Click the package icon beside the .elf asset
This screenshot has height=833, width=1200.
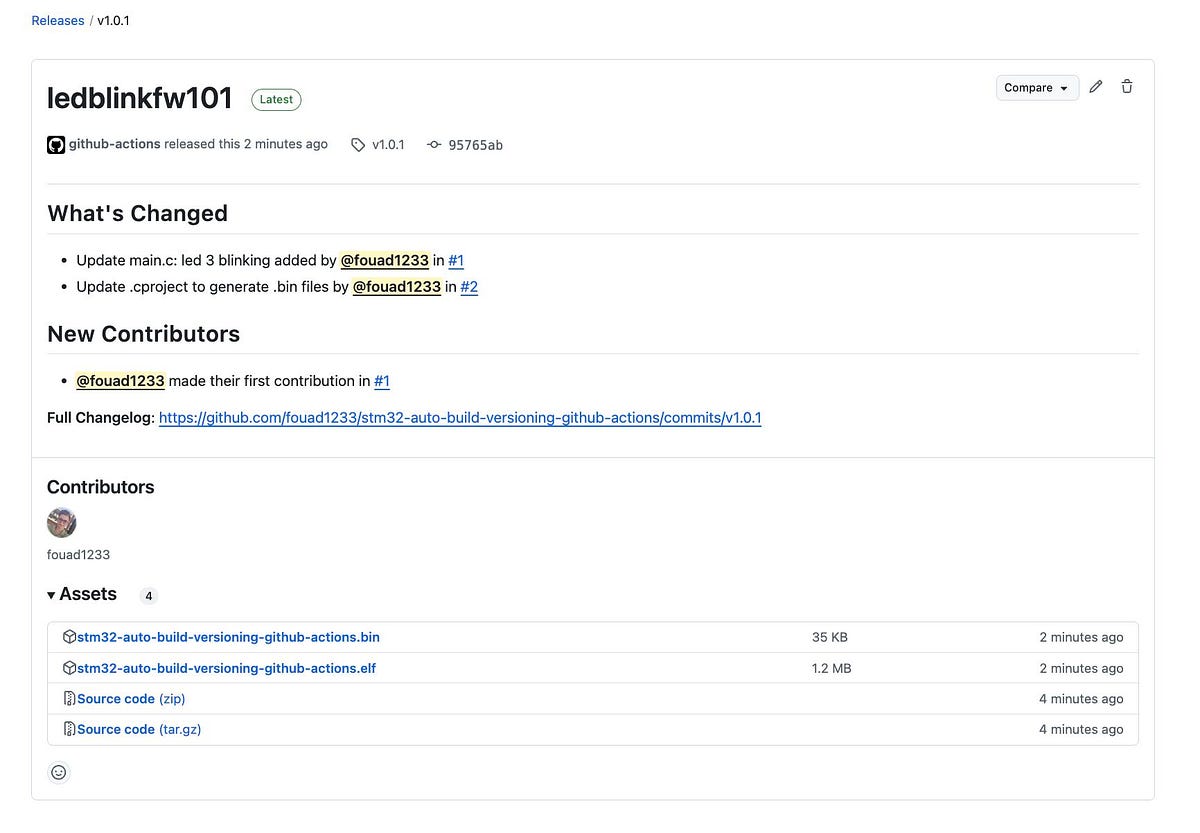pos(69,668)
